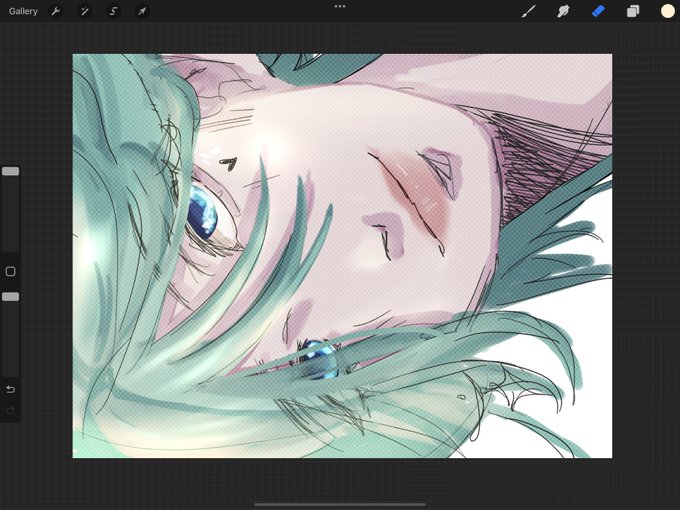Screen dimensions: 680x510
Task: Select the Smudge finger tool
Action: [x=563, y=11]
